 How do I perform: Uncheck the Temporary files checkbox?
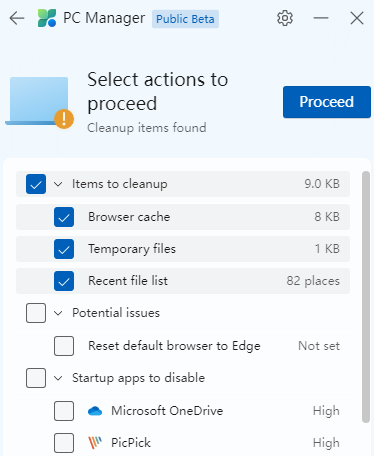[64, 249]
